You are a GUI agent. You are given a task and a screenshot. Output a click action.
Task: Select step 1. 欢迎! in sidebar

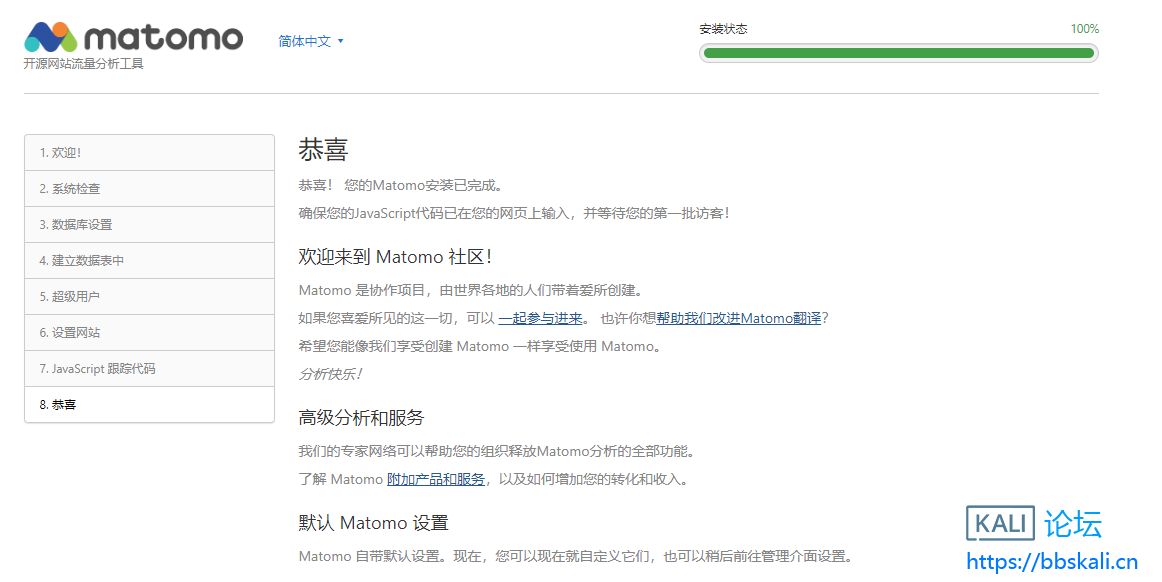pos(149,153)
